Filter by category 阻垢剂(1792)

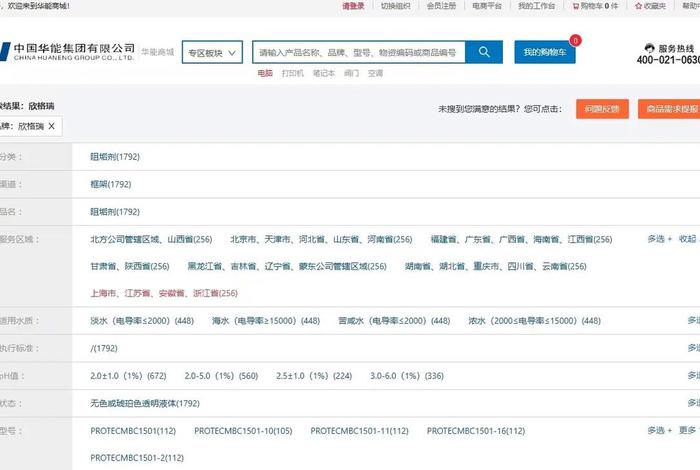(115, 157)
